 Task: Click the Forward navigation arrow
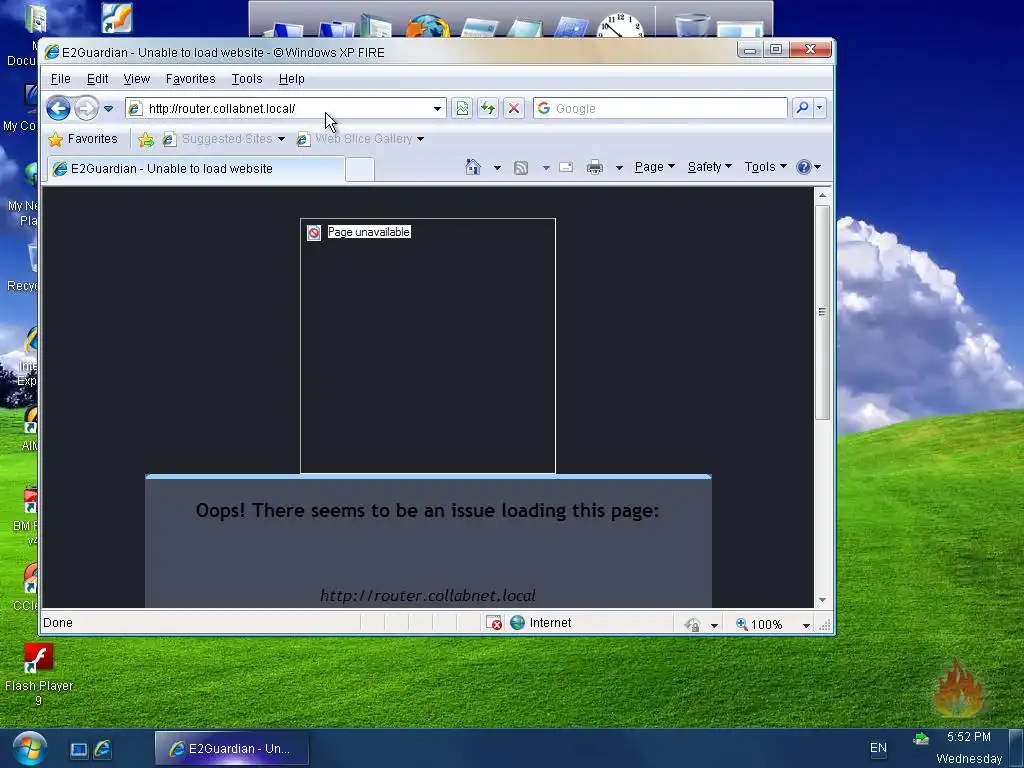86,108
